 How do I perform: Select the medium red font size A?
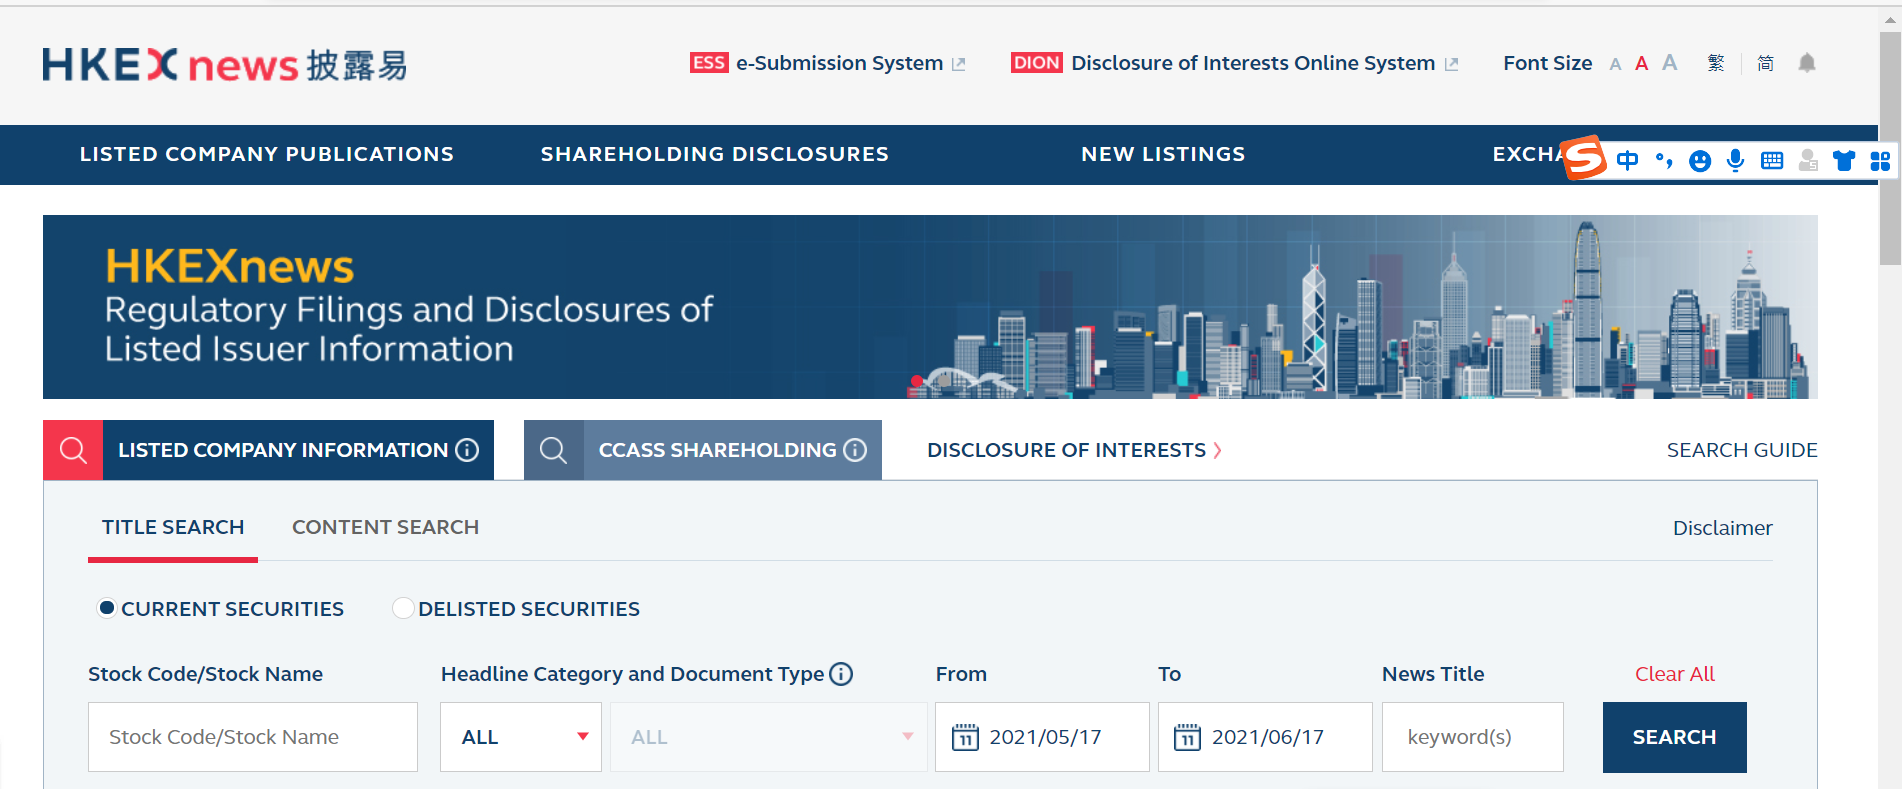(x=1641, y=64)
